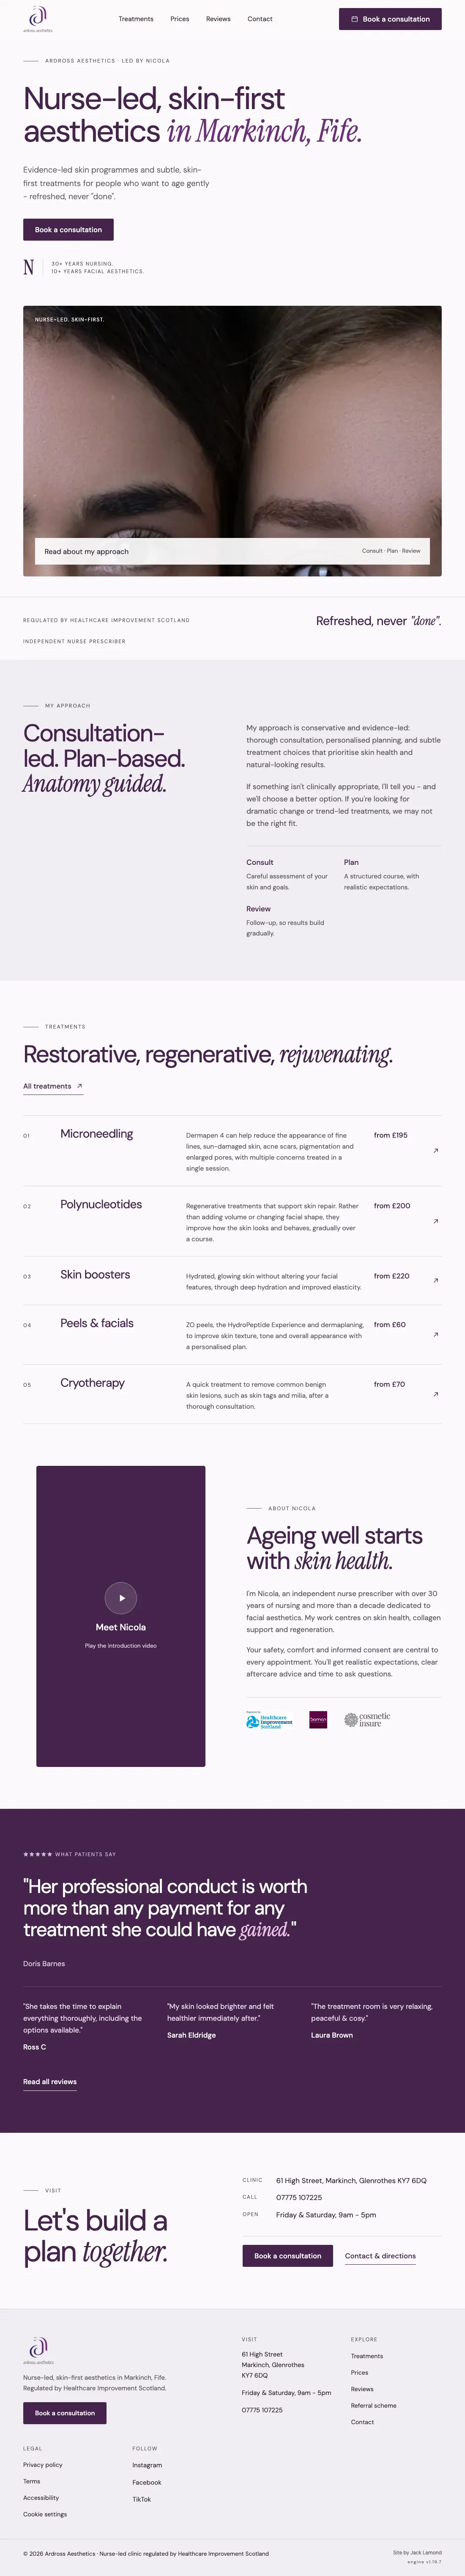Open the footer Treatments link under Explore
Screen dimensions: 465x2576
pos(367,2356)
